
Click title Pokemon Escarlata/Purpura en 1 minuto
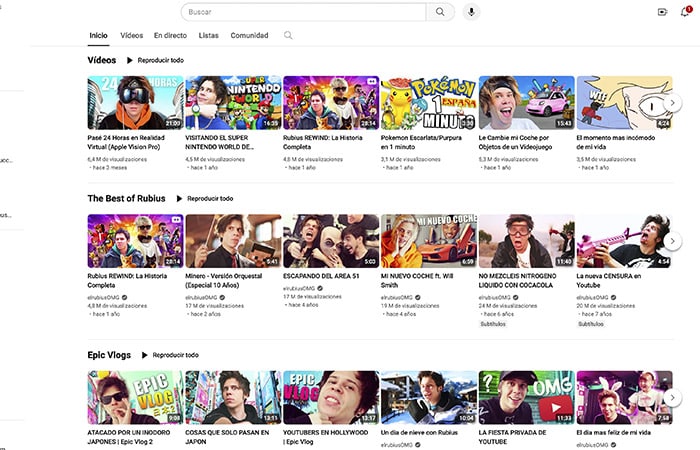pyautogui.click(x=421, y=142)
